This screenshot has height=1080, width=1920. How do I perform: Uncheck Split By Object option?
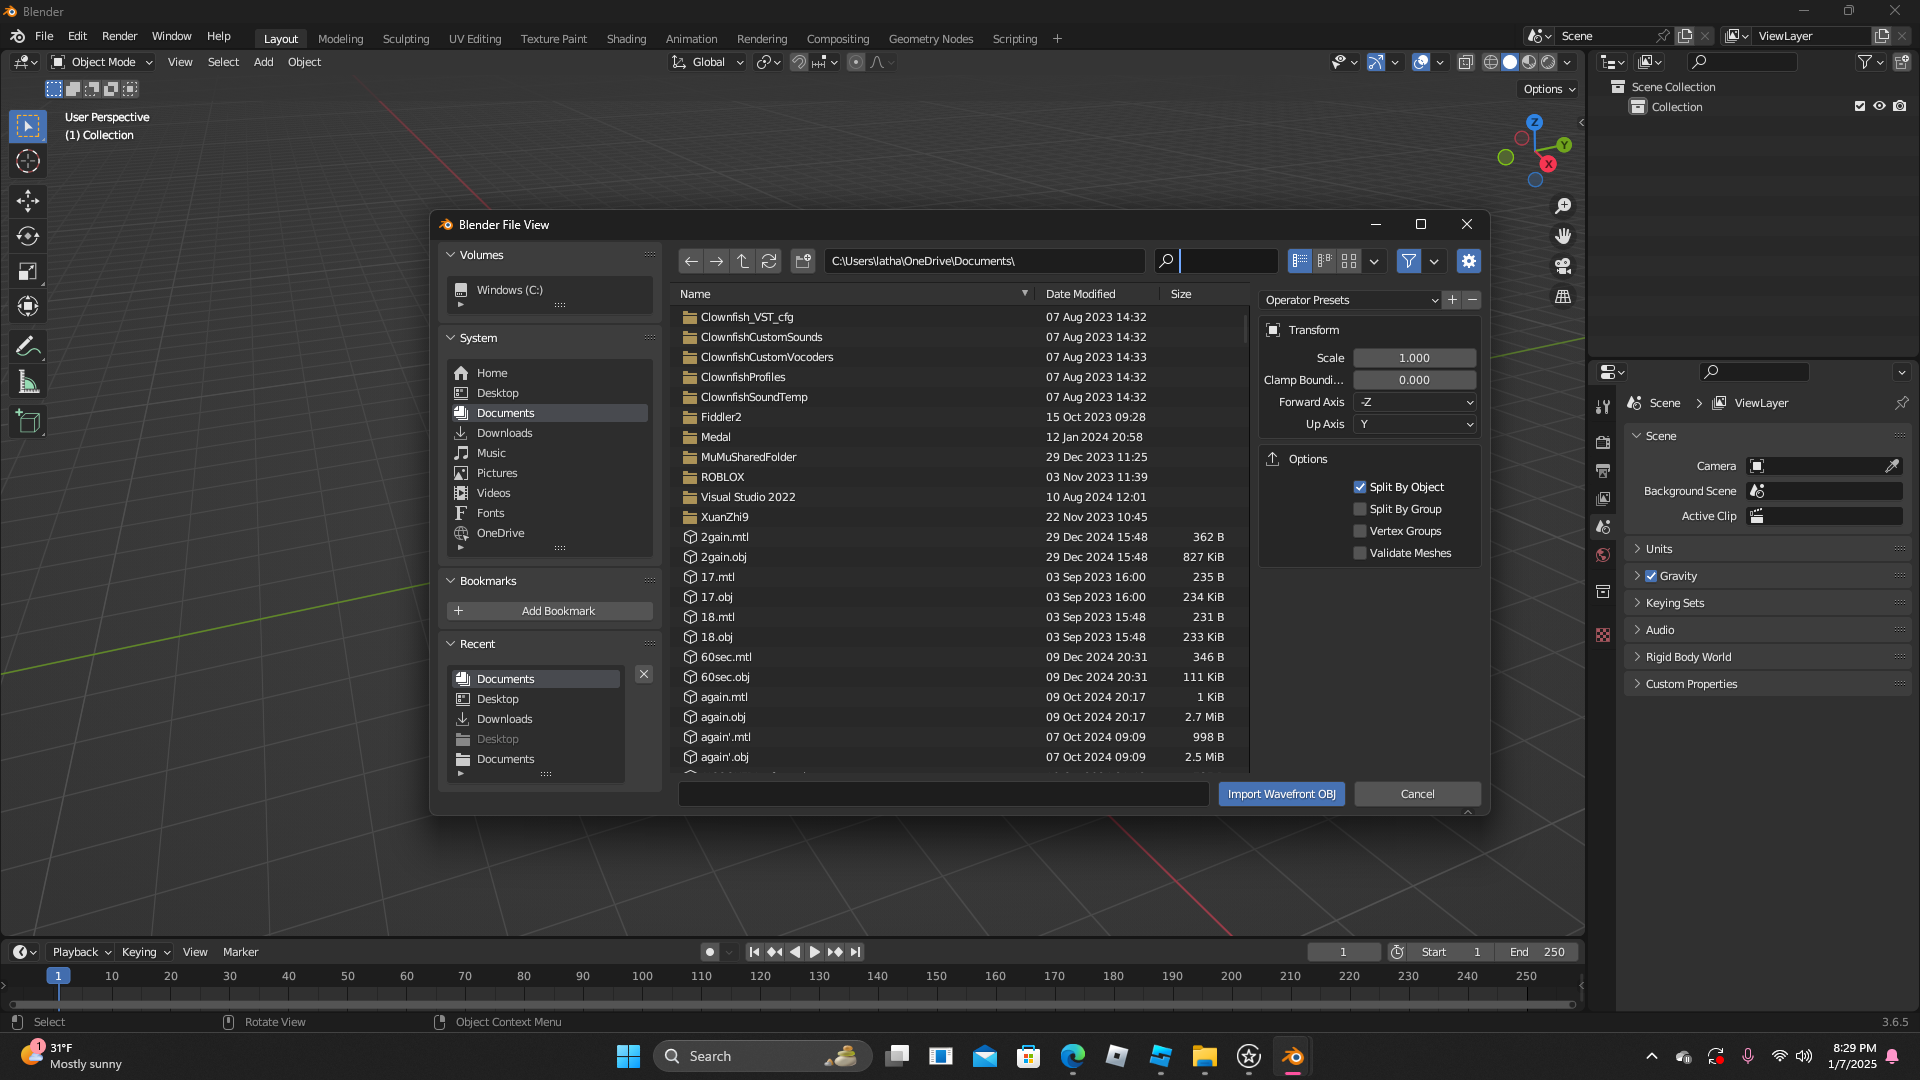pyautogui.click(x=1360, y=487)
